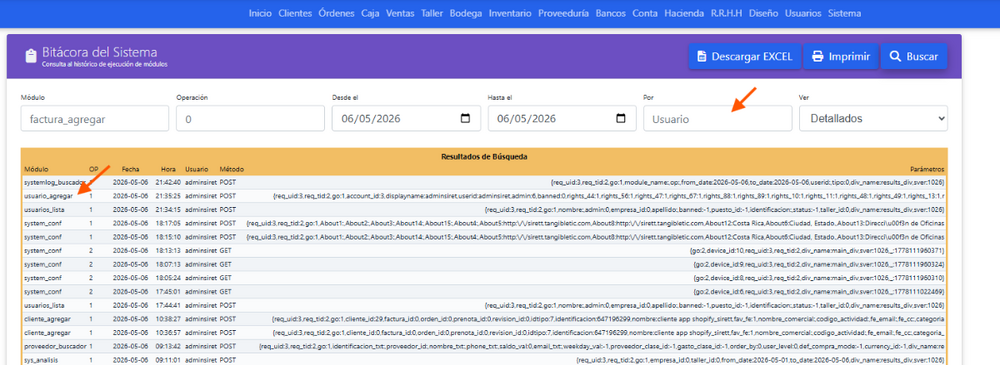
Task: Click the Módulo column header
Action: [36, 169]
